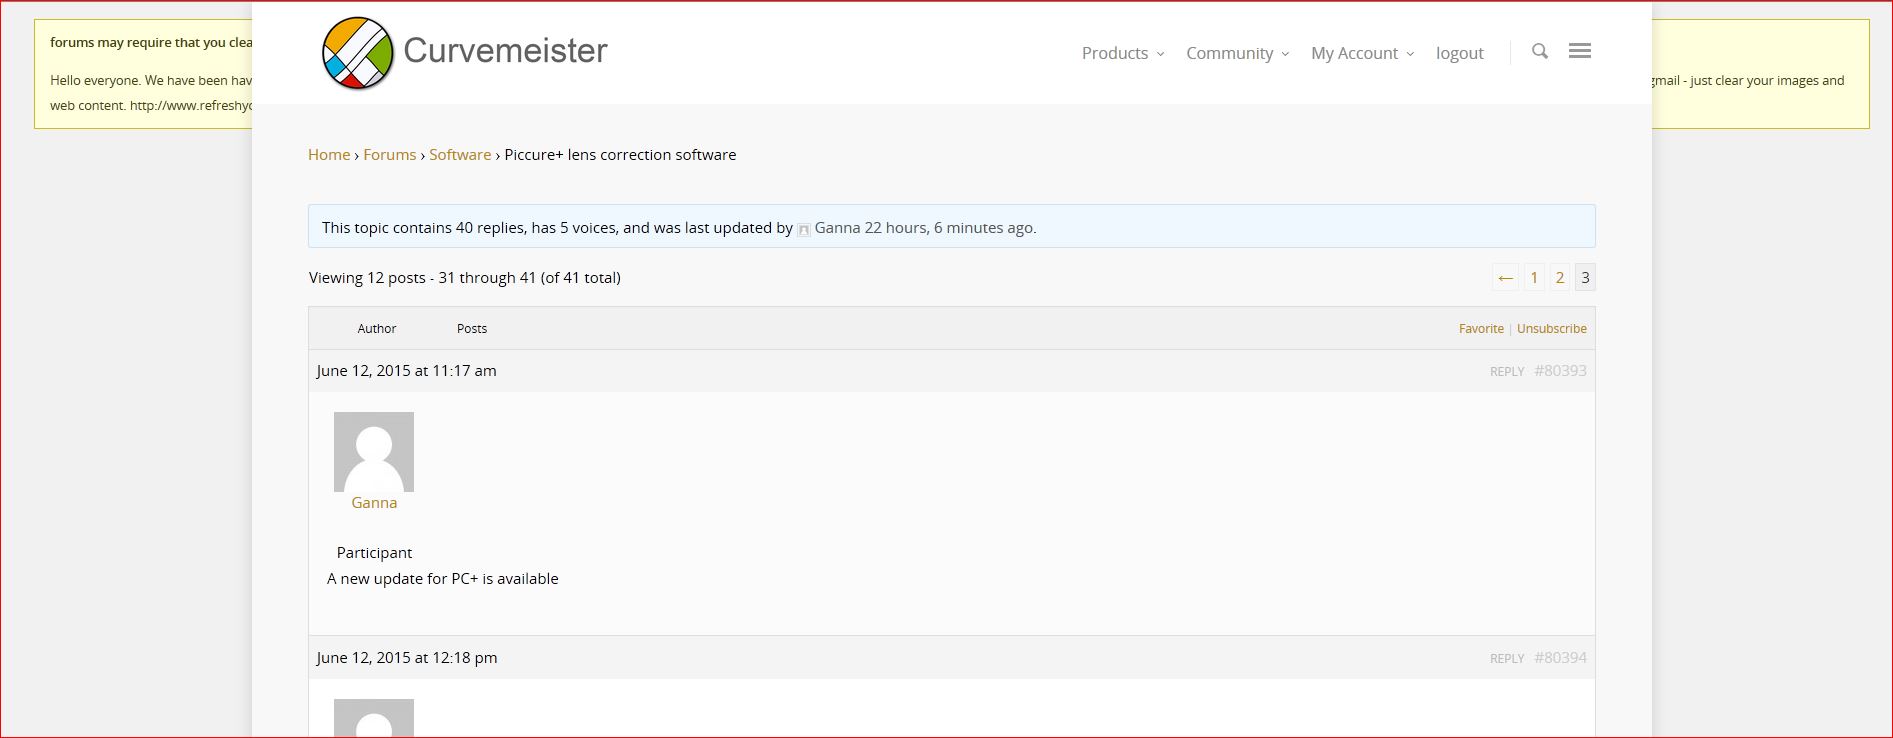Screen dimensions: 1893x738
Task: Click the June 12, 2015 at 11:17 am date
Action: click(406, 370)
